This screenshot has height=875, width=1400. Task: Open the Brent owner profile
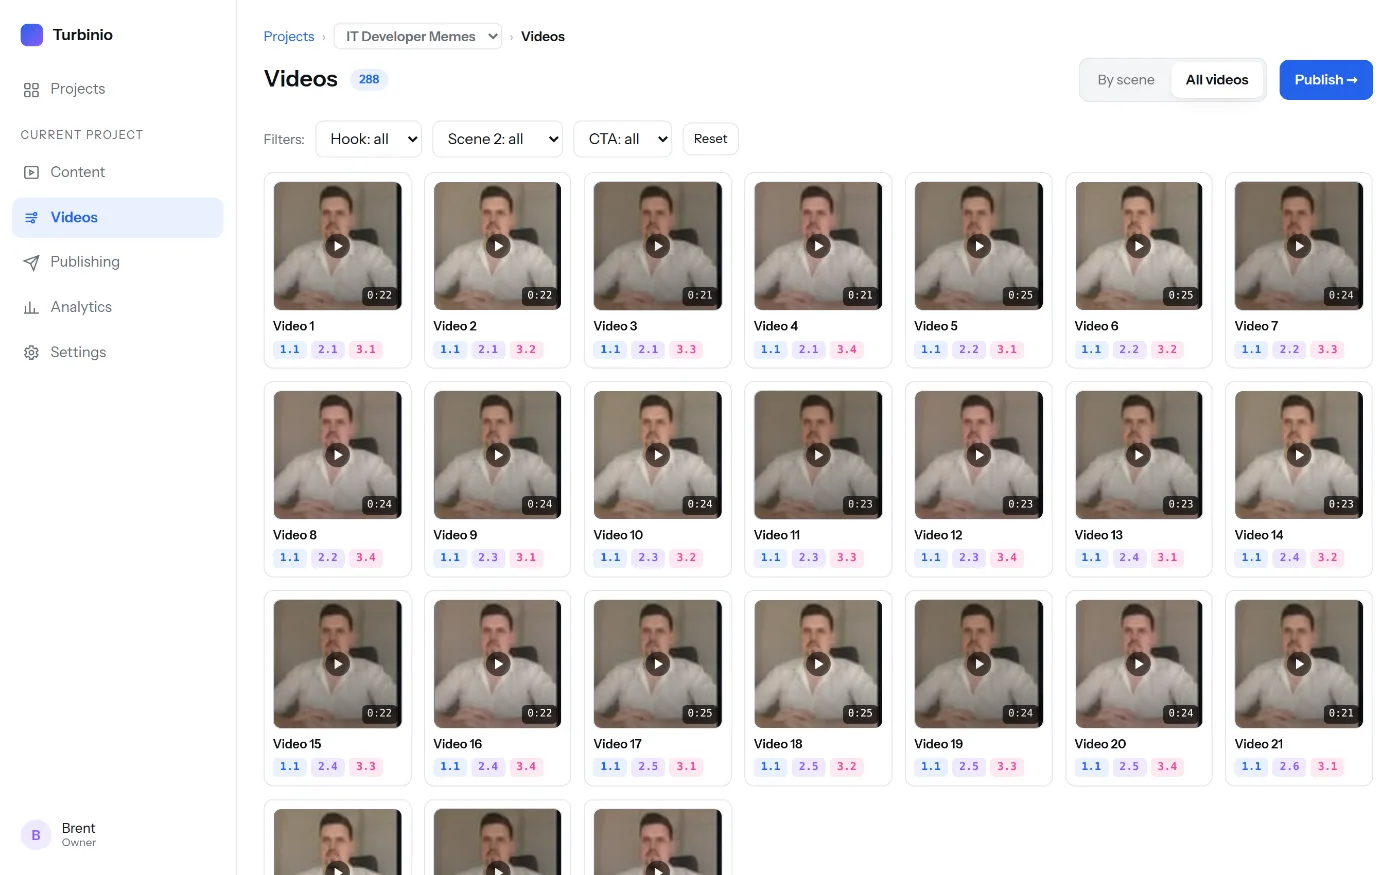(x=60, y=834)
